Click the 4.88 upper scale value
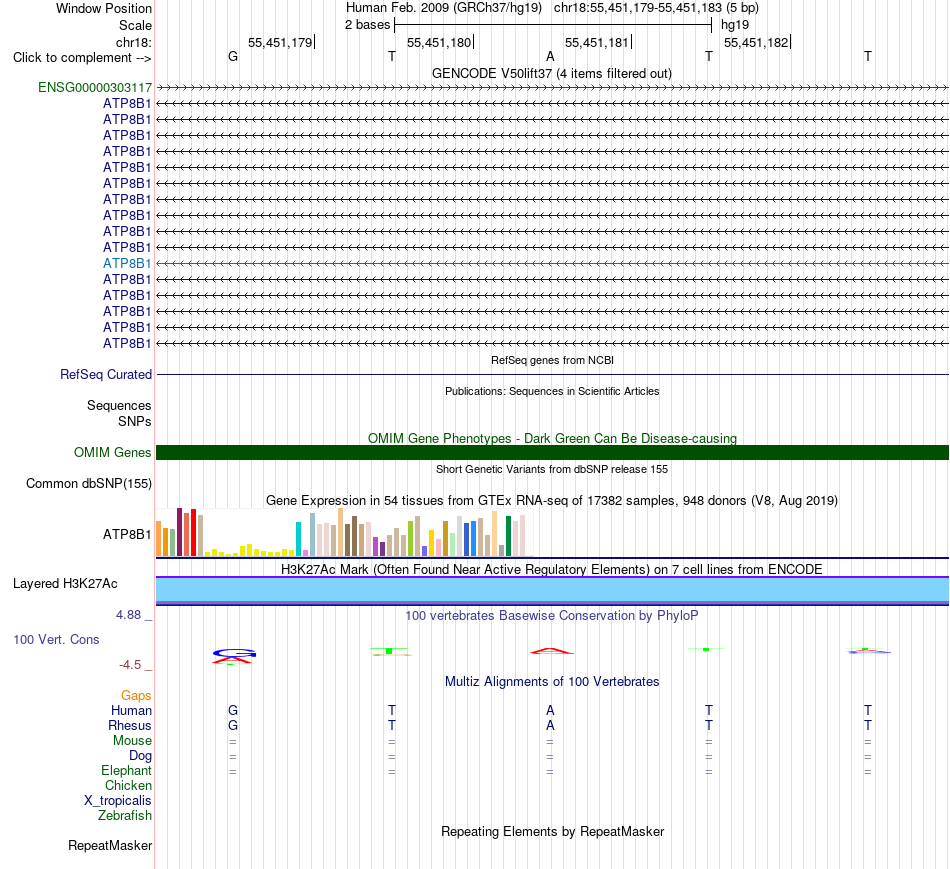The width and height of the screenshot is (950, 869). (x=128, y=615)
